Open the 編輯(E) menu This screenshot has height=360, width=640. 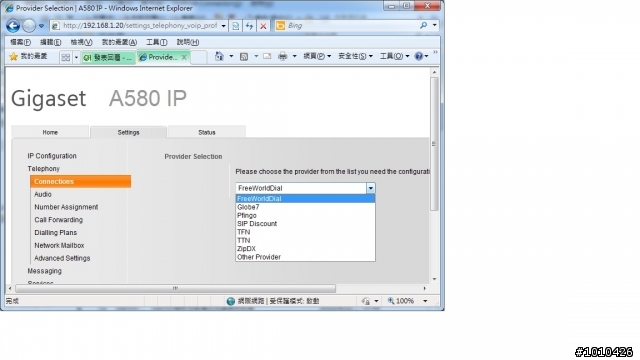(51, 42)
